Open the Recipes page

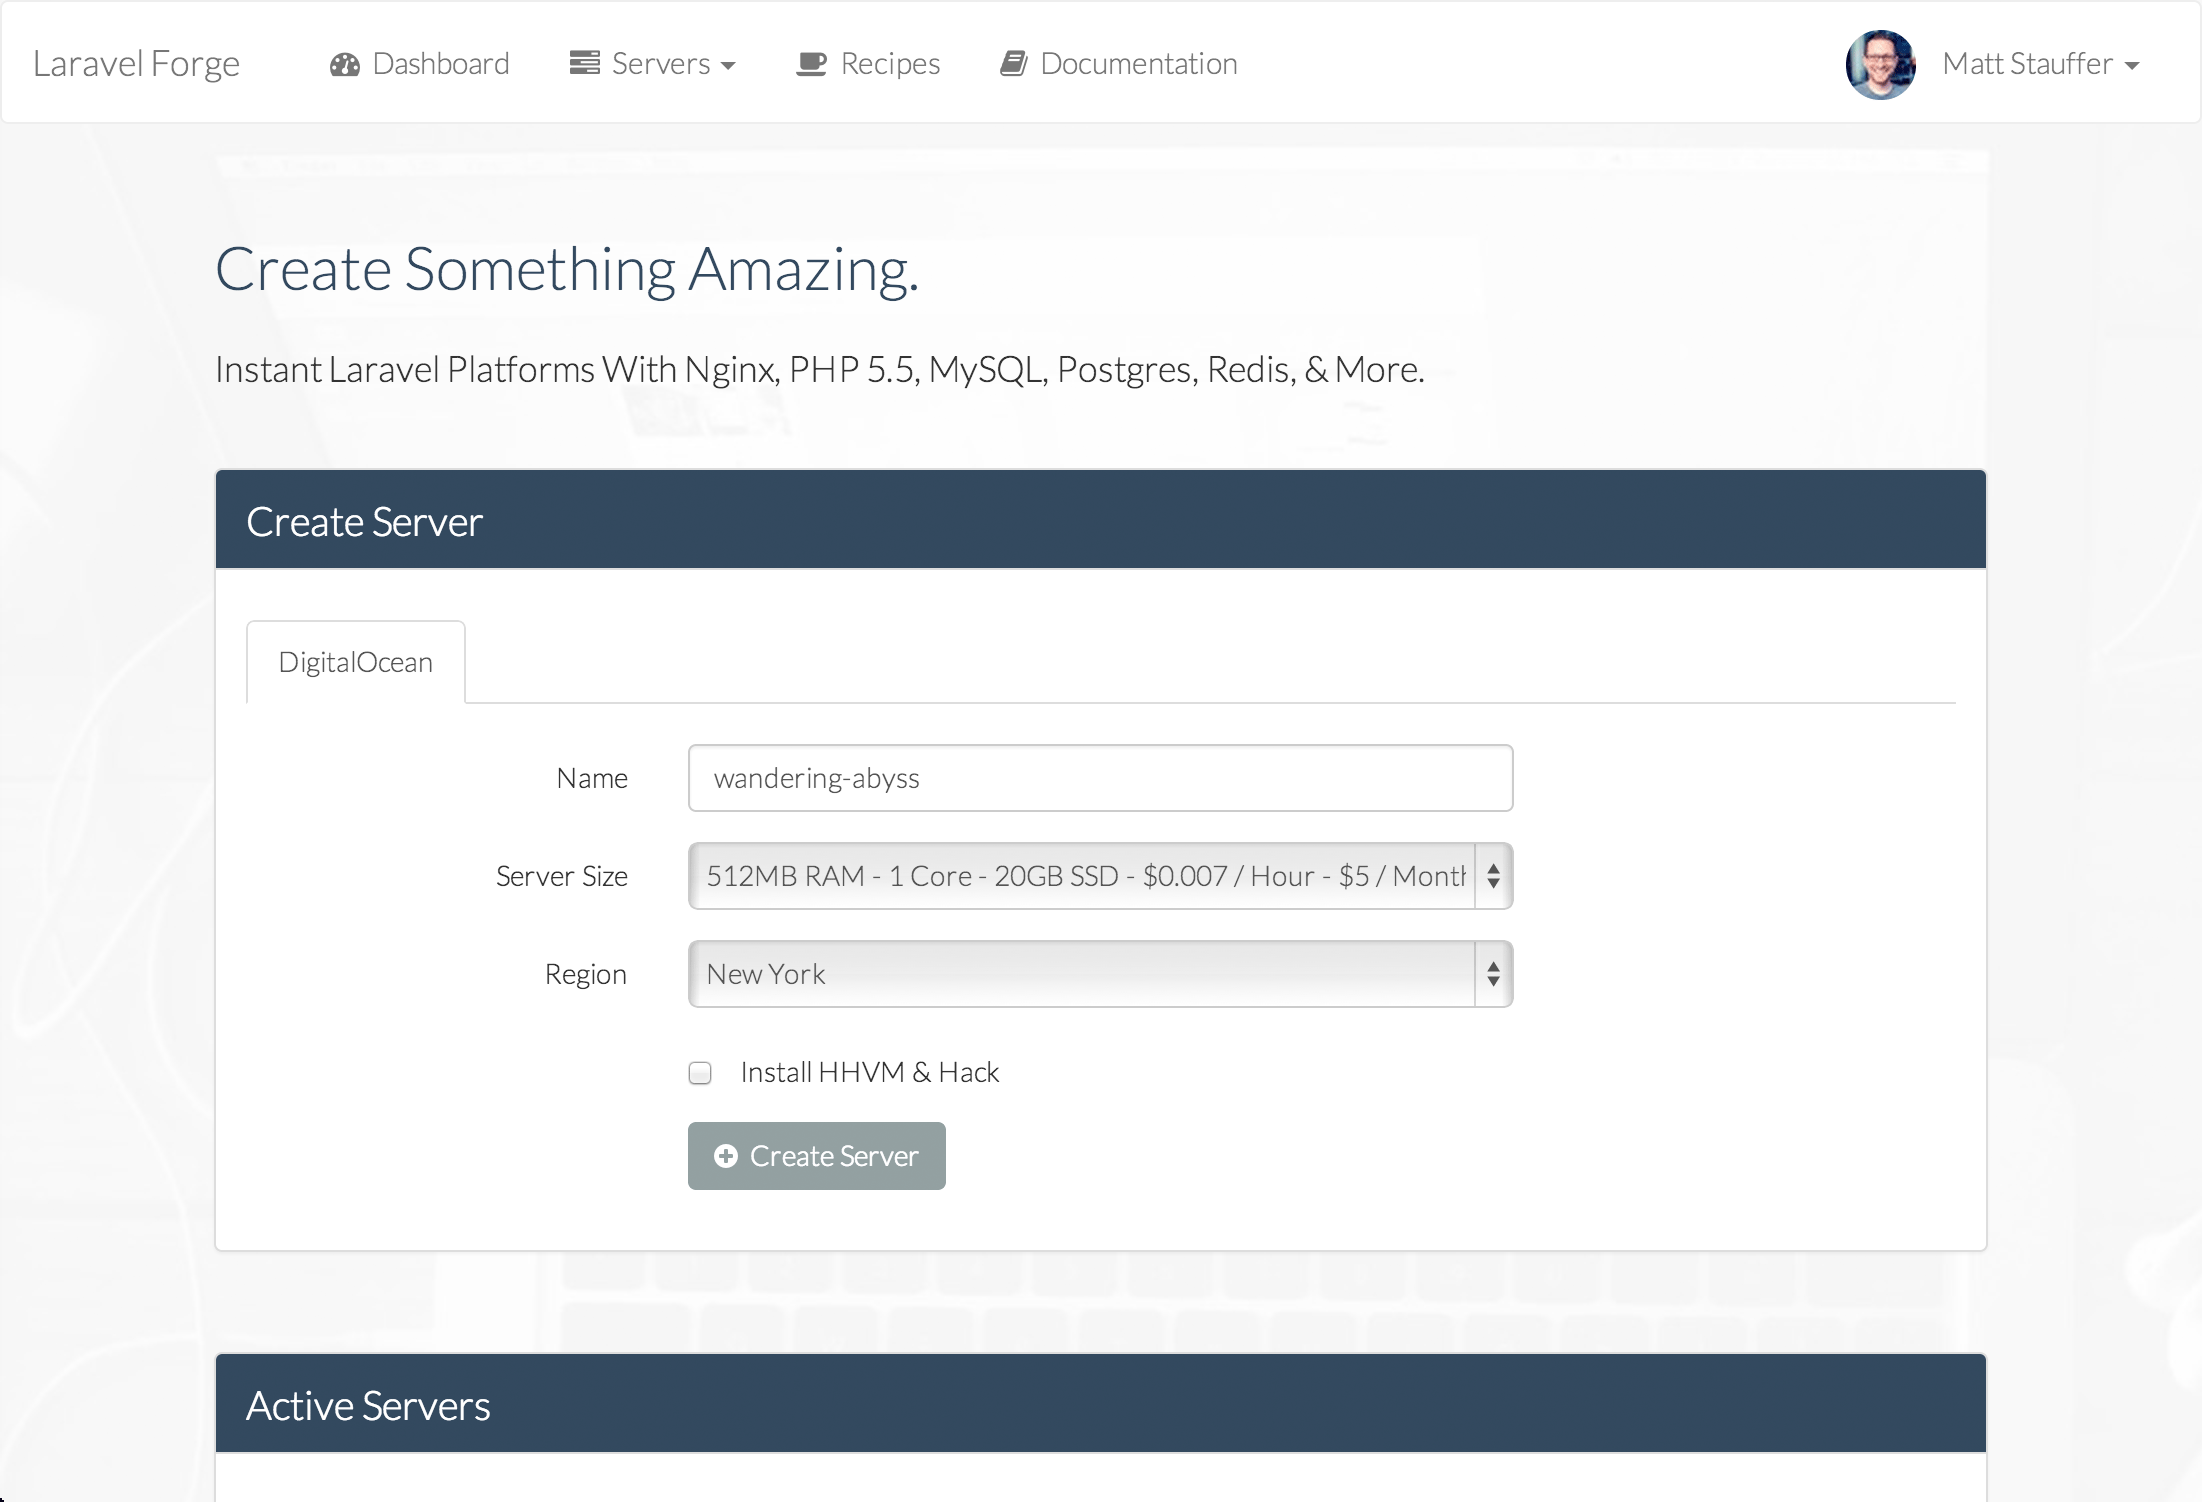[868, 64]
